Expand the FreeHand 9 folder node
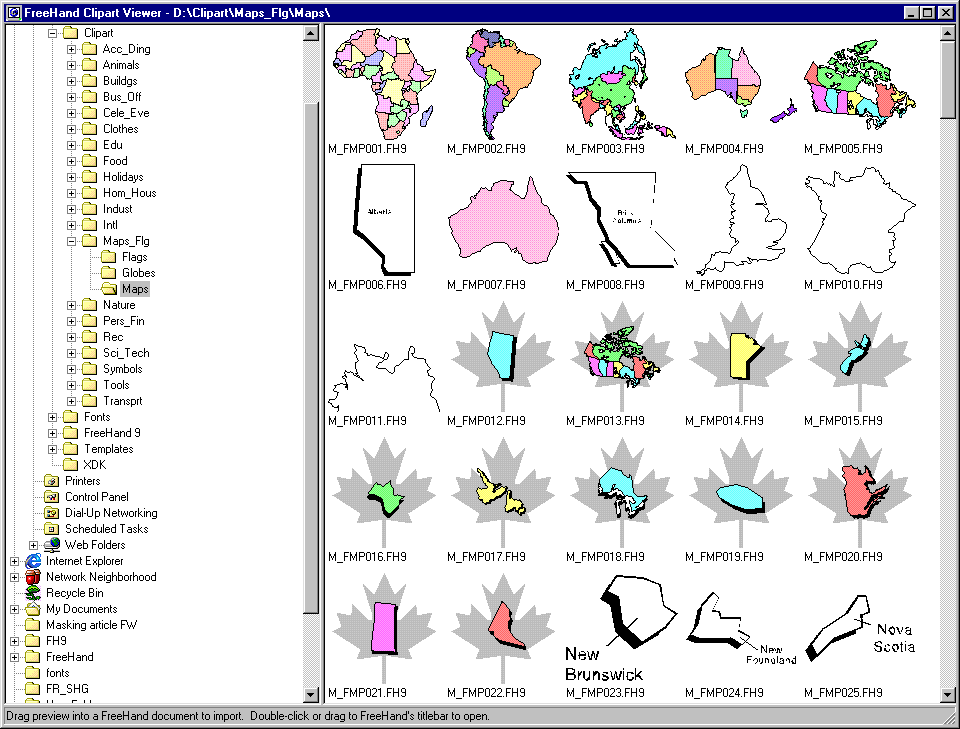Image resolution: width=960 pixels, height=729 pixels. pyautogui.click(x=53, y=433)
